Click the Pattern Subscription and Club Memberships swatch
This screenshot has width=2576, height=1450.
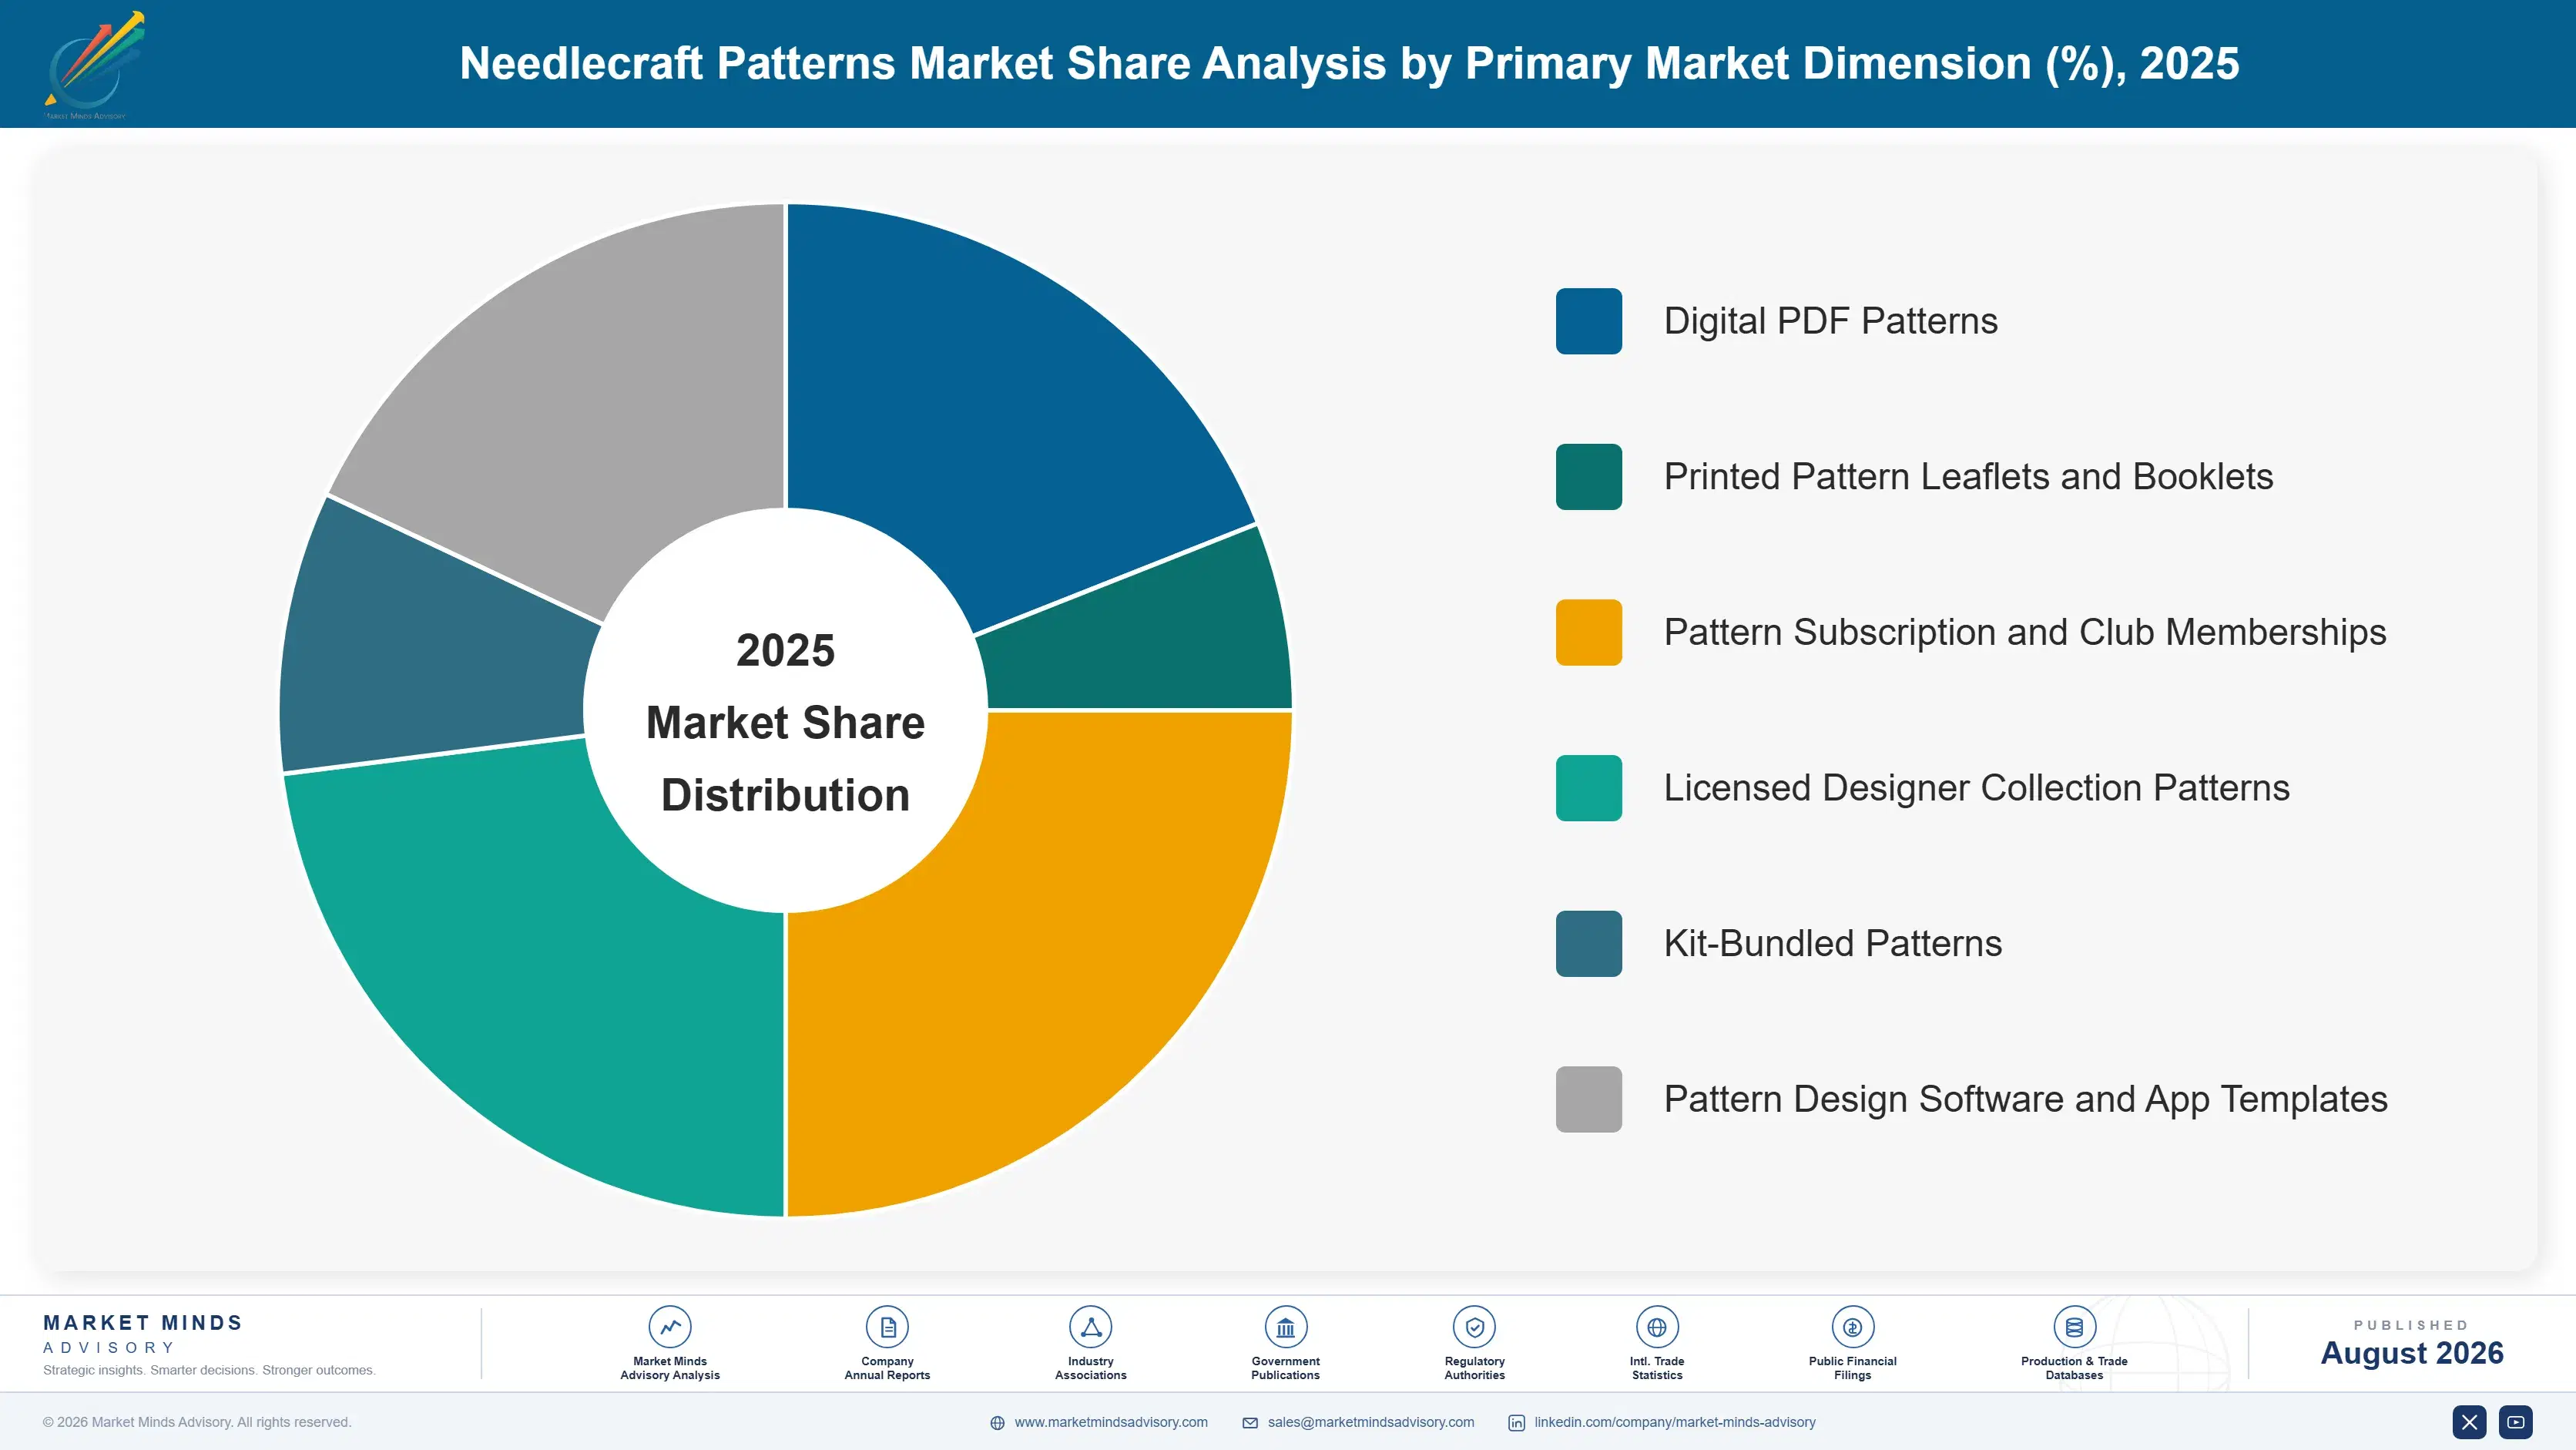1588,632
